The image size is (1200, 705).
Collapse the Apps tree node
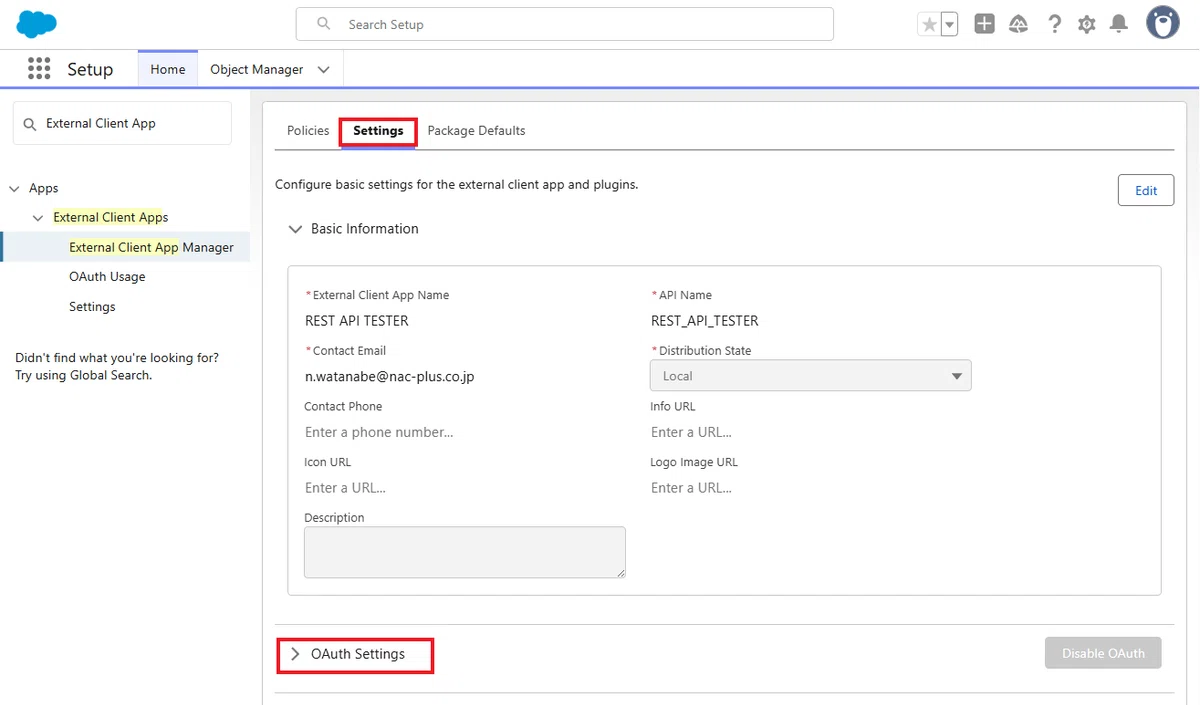15,188
